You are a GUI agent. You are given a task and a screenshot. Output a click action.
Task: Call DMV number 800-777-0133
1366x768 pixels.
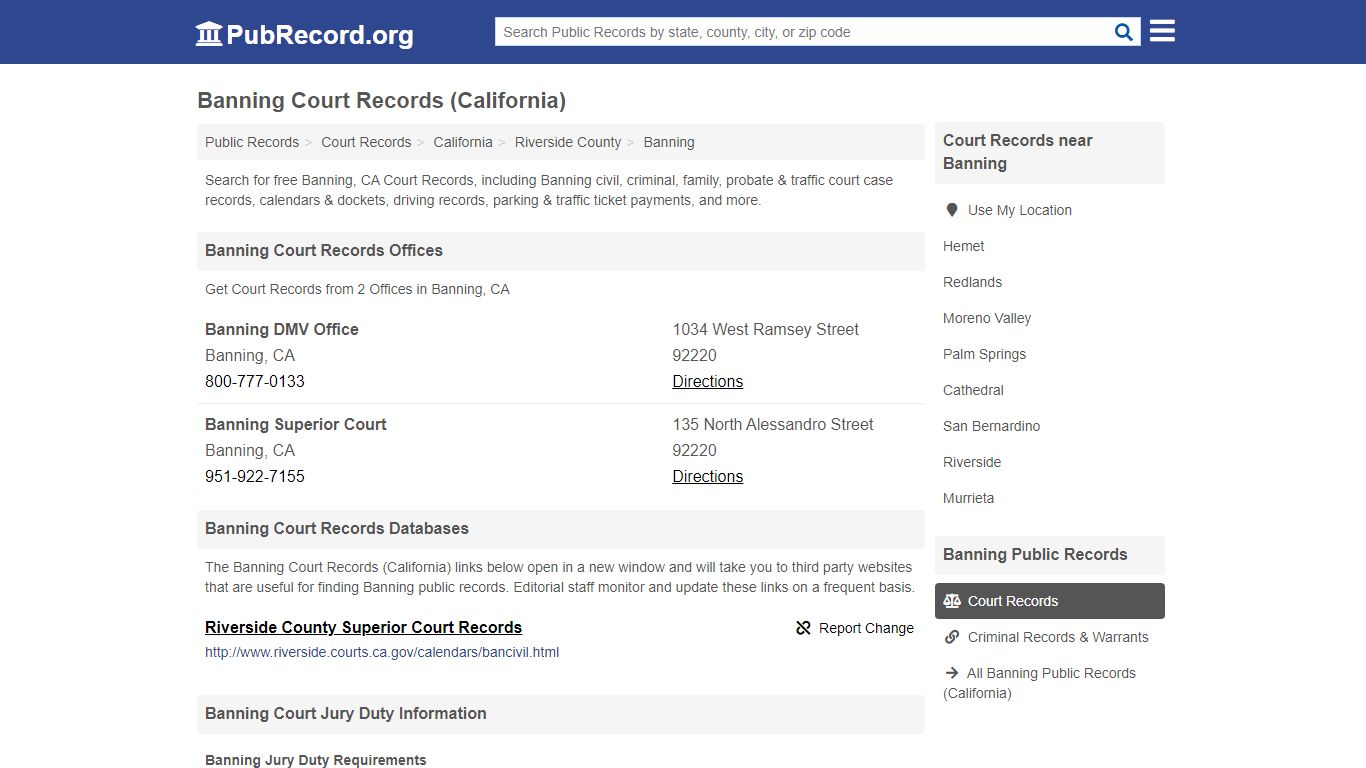(255, 381)
